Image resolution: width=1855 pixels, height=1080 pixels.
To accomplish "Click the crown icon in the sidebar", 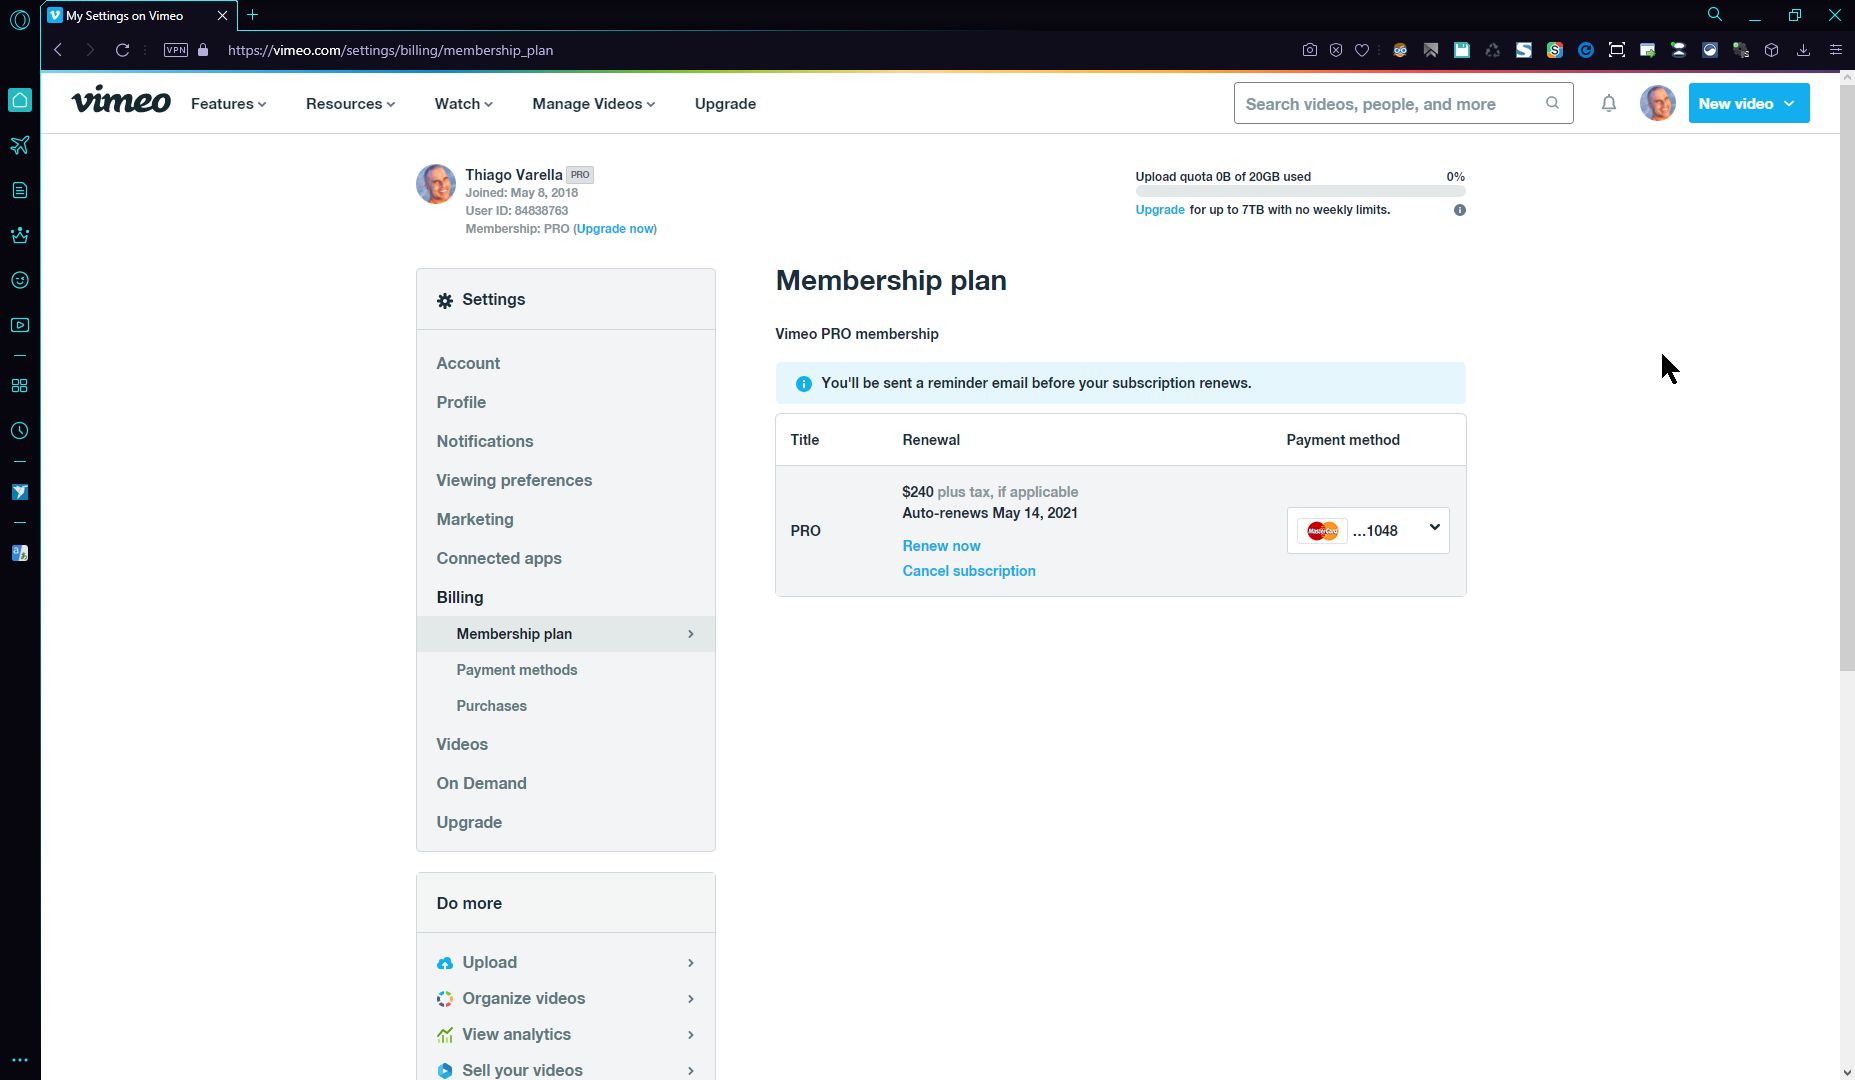I will (x=20, y=235).
